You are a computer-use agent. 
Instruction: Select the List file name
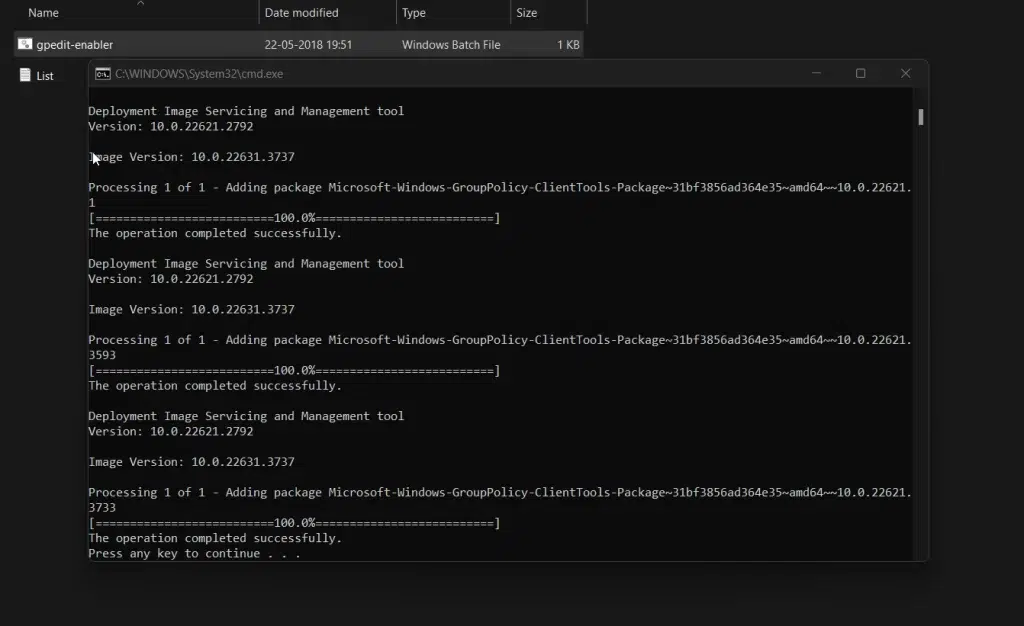click(x=44, y=76)
